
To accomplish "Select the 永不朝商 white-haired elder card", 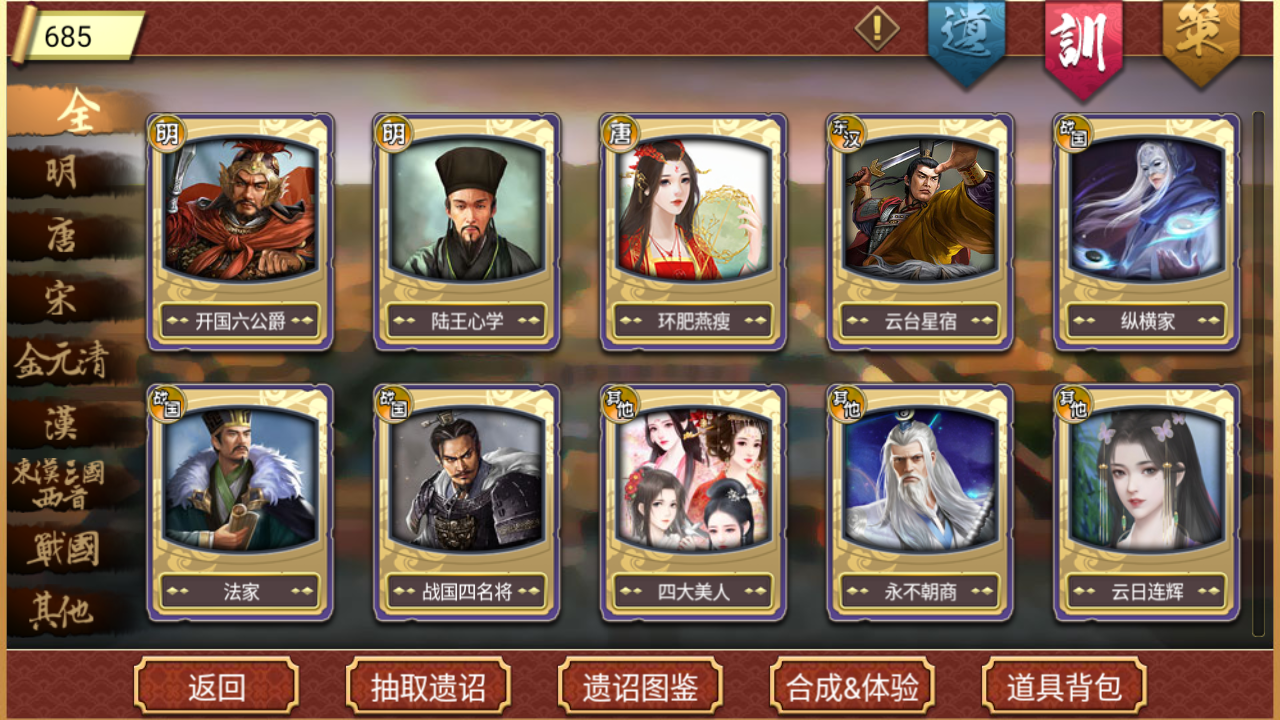I will pyautogui.click(x=920, y=503).
